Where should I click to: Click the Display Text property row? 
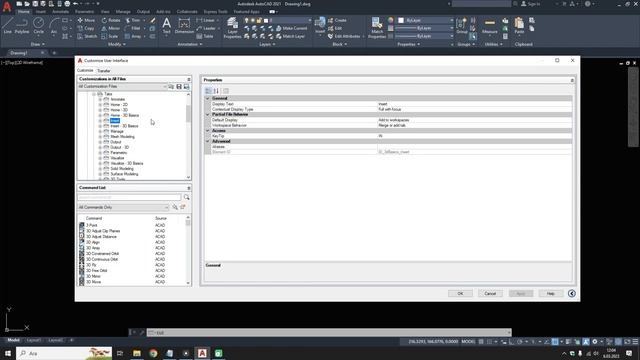pyautogui.click(x=388, y=104)
